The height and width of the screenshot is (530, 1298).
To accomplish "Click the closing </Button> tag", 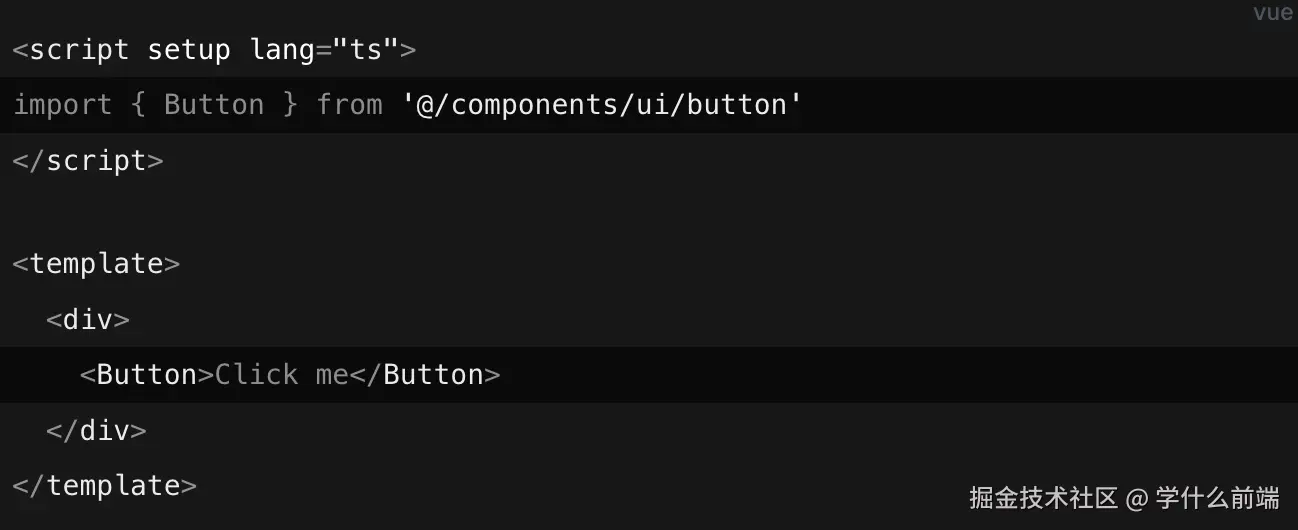I will click(x=425, y=375).
